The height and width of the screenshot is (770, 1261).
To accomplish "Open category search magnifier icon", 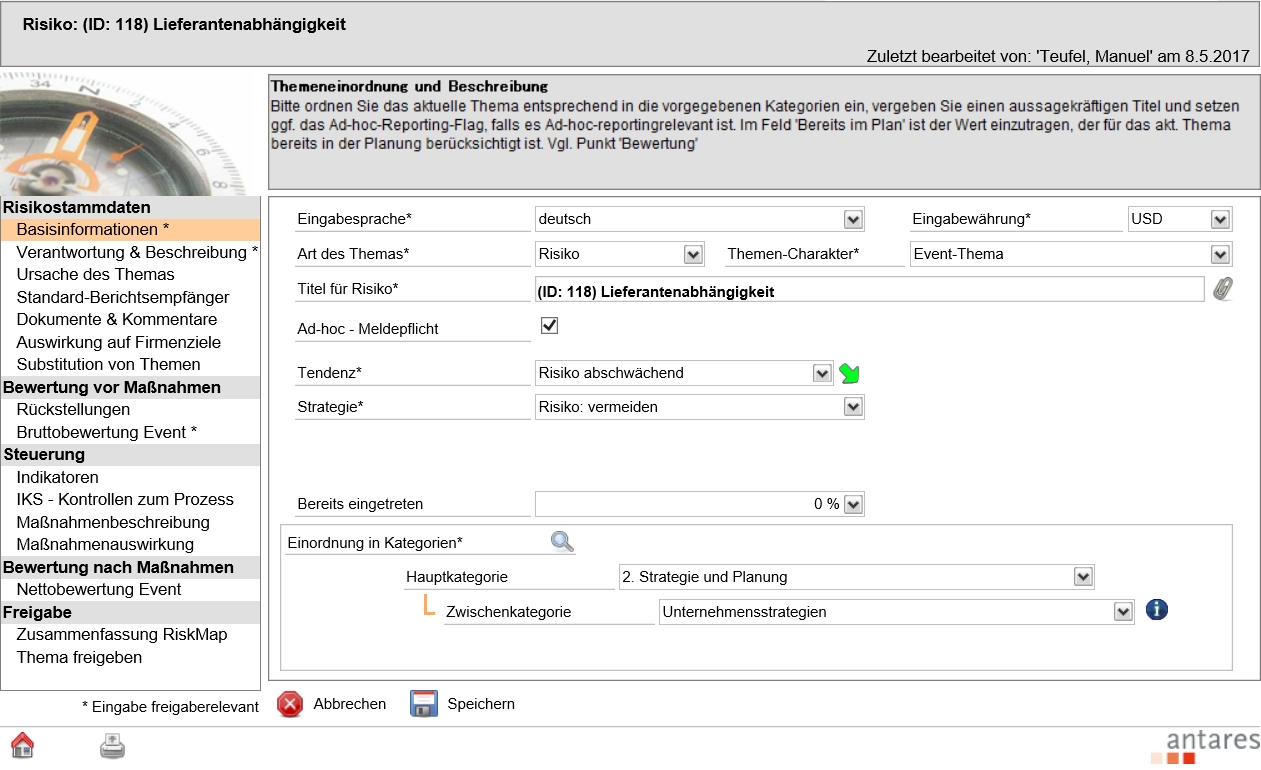I will [562, 542].
